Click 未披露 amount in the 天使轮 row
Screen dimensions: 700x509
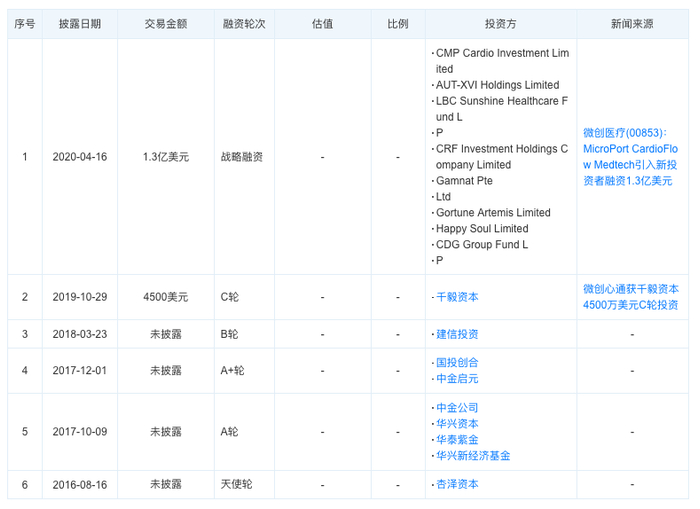pyautogui.click(x=166, y=484)
